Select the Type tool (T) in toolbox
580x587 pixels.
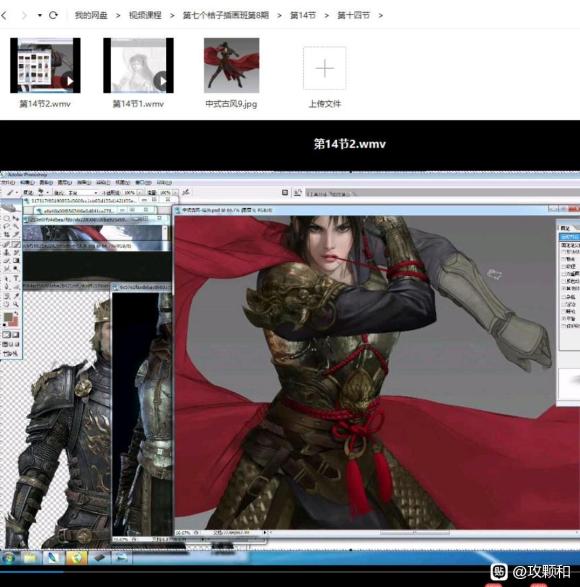16,278
